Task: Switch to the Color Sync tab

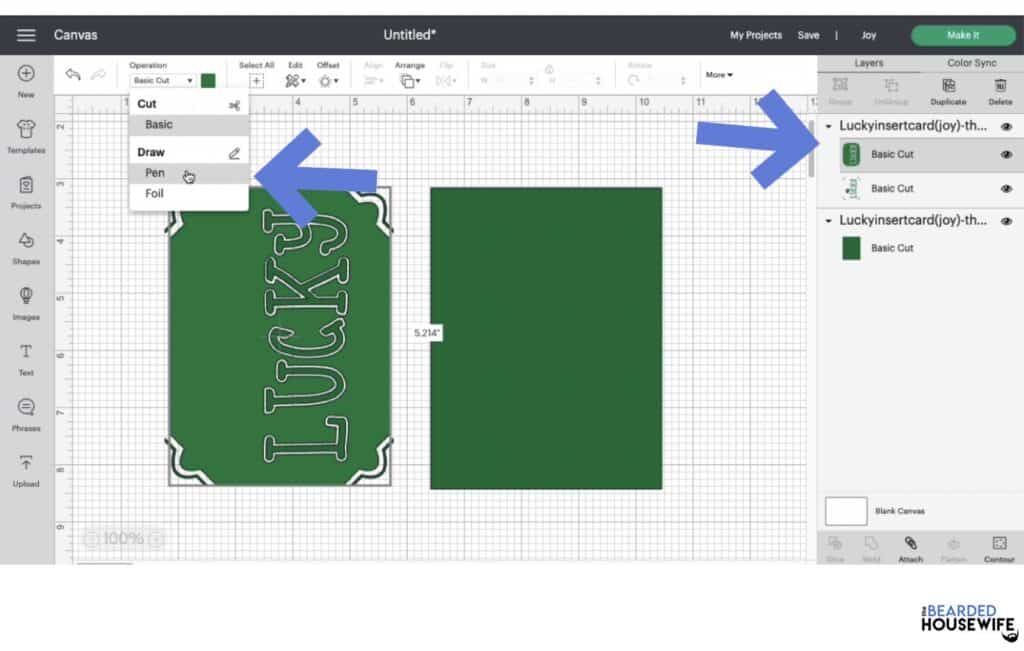Action: 971,63
